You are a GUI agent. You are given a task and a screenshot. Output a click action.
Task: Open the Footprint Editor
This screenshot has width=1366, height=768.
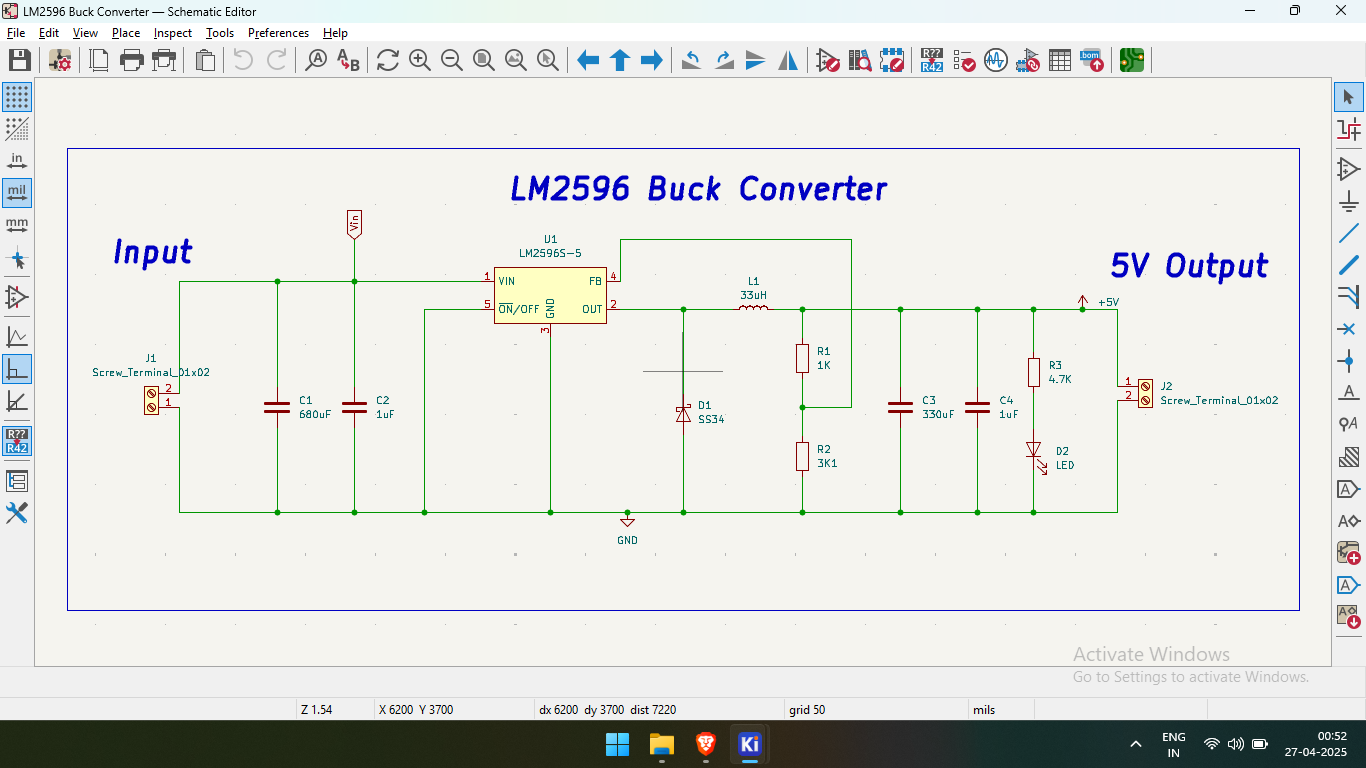(893, 60)
